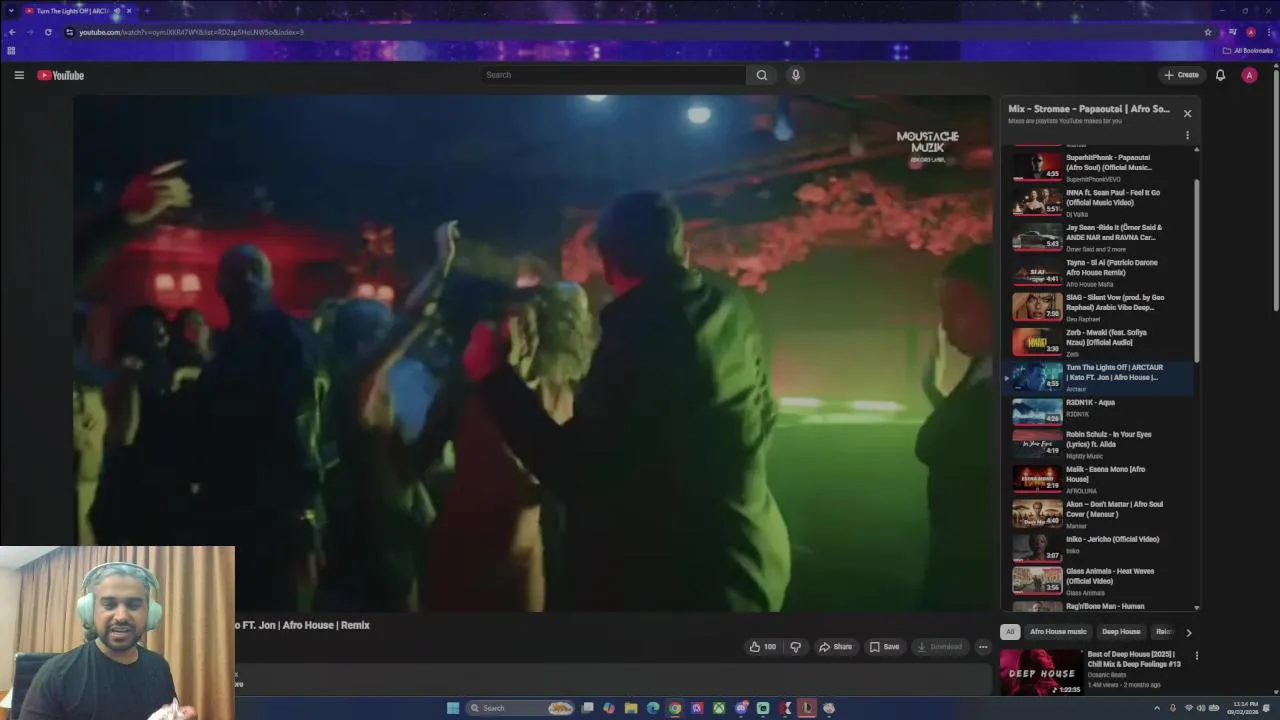The image size is (1280, 720).
Task: Reload the page in browser
Action: [x=48, y=32]
